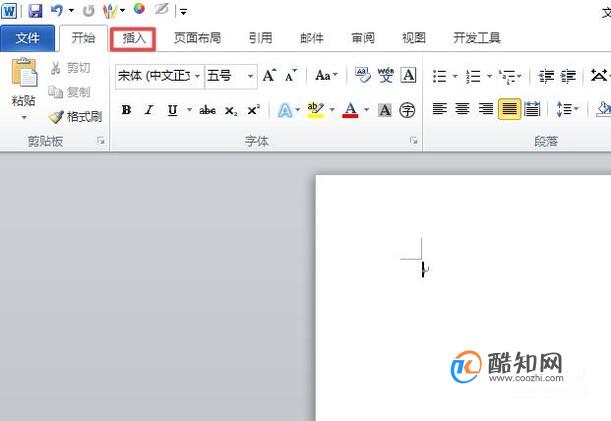
Task: Open the undo history dropdown arrow
Action: 71,11
